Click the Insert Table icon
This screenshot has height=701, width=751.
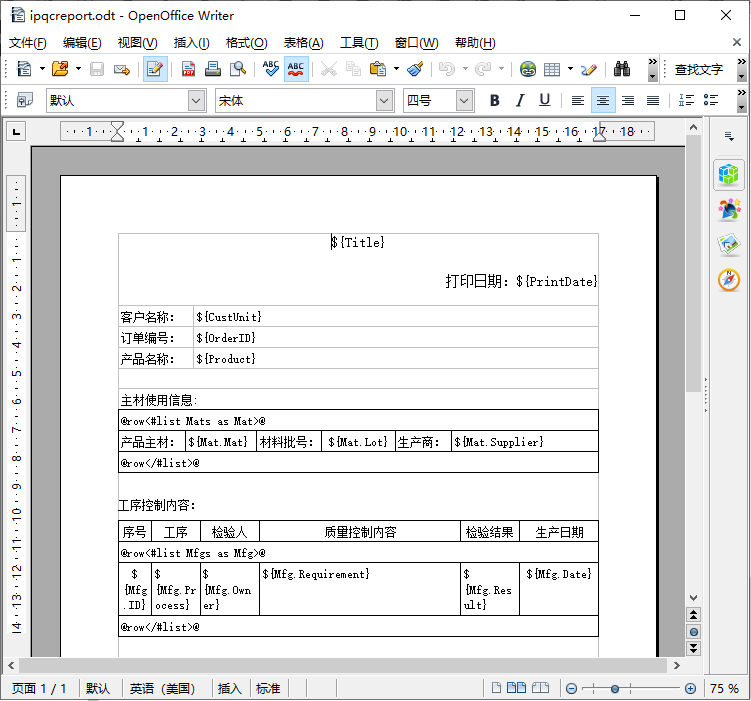coord(552,70)
